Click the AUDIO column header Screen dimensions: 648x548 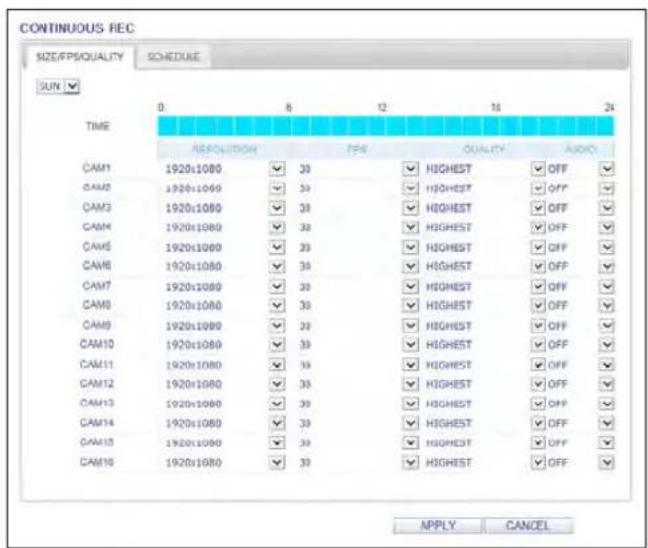click(581, 149)
